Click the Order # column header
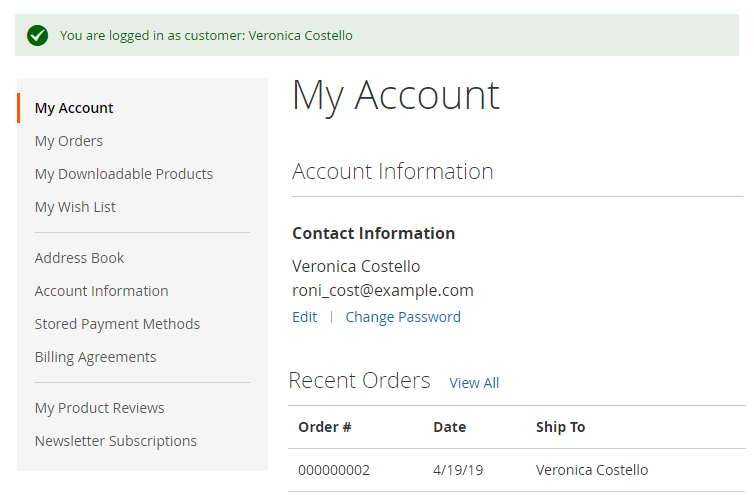This screenshot has height=500, width=754. [325, 427]
